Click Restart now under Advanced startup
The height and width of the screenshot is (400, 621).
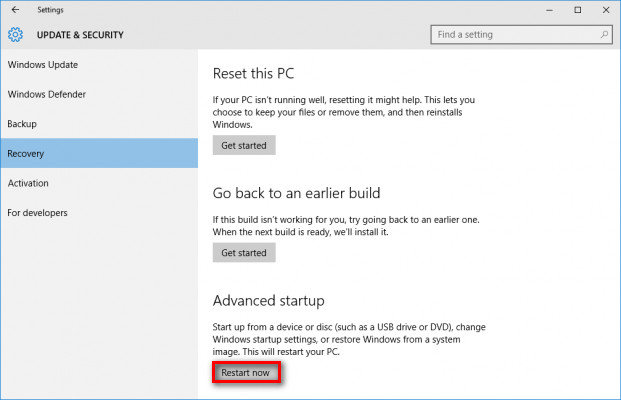point(246,372)
